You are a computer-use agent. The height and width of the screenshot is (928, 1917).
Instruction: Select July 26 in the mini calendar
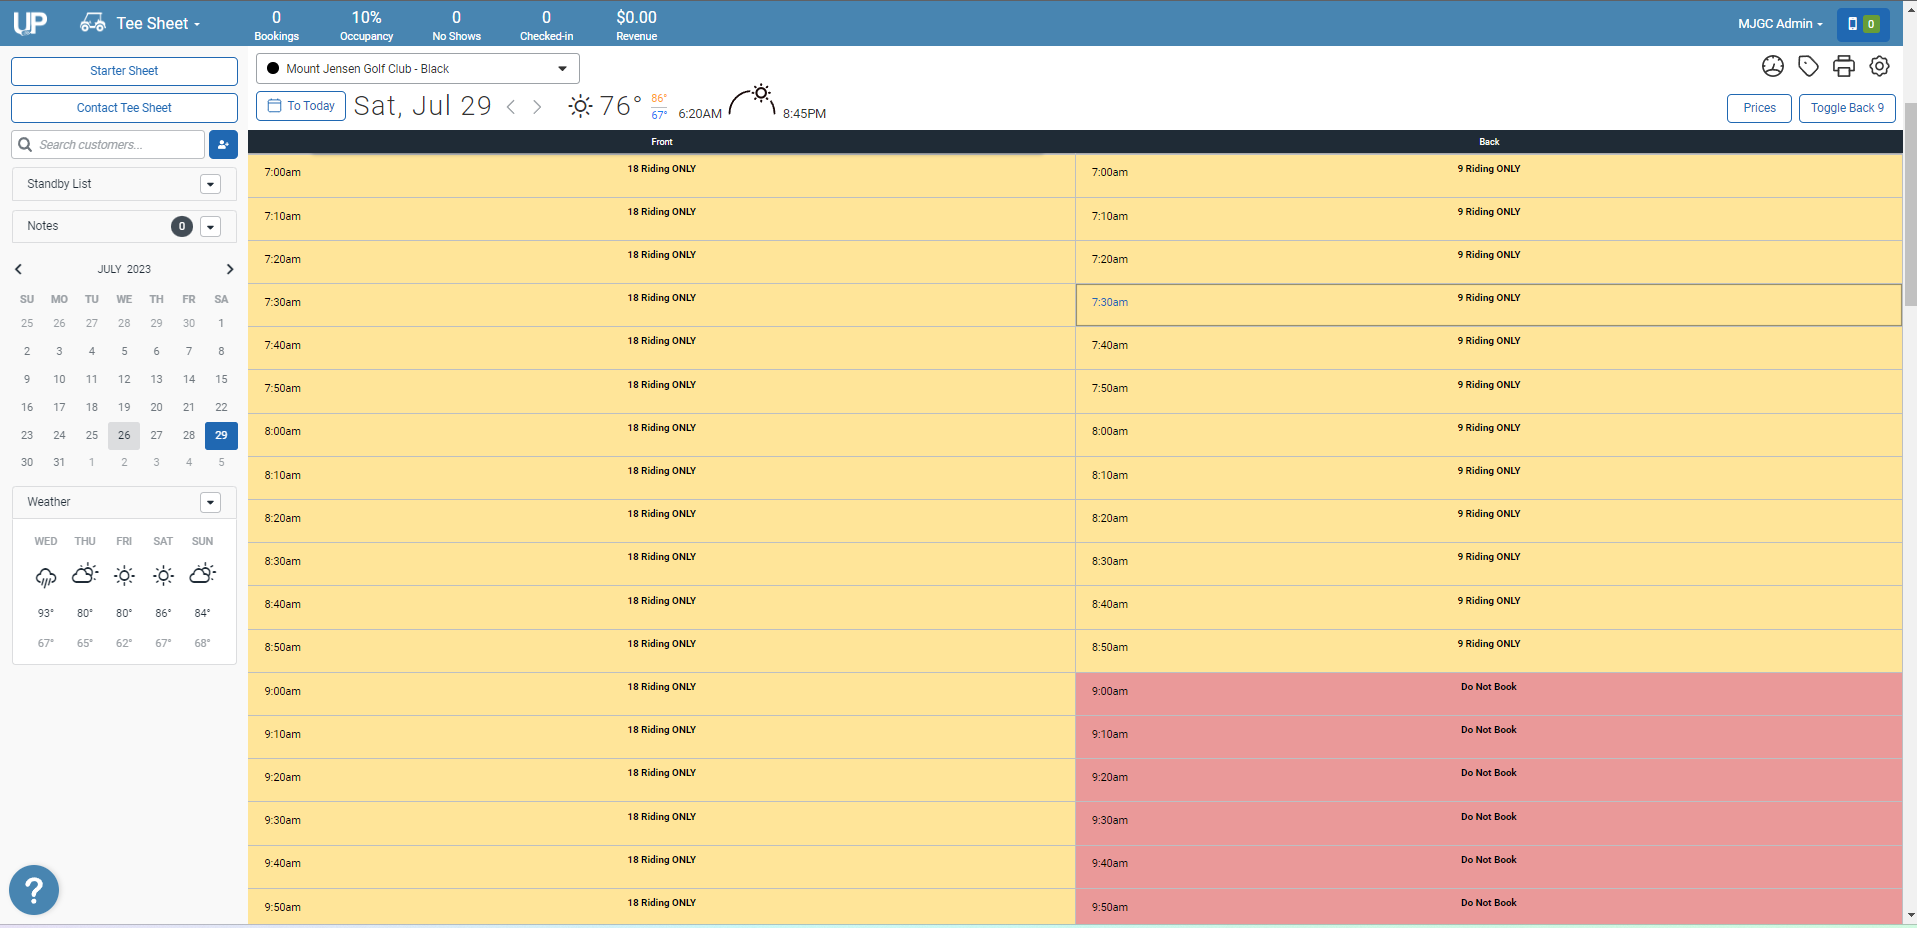click(124, 435)
